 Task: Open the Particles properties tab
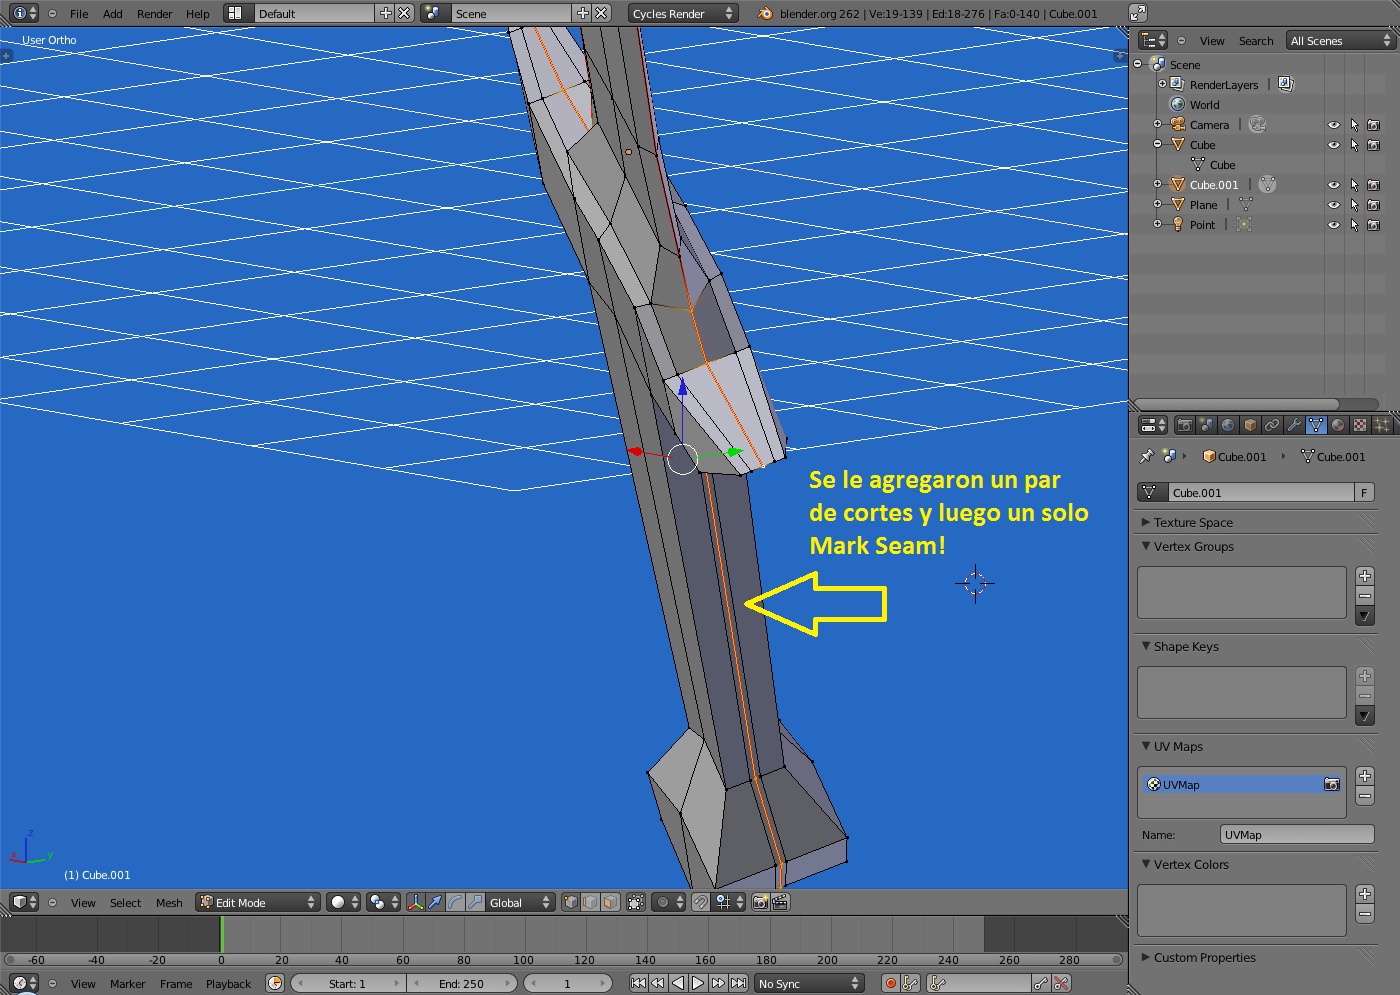1382,425
